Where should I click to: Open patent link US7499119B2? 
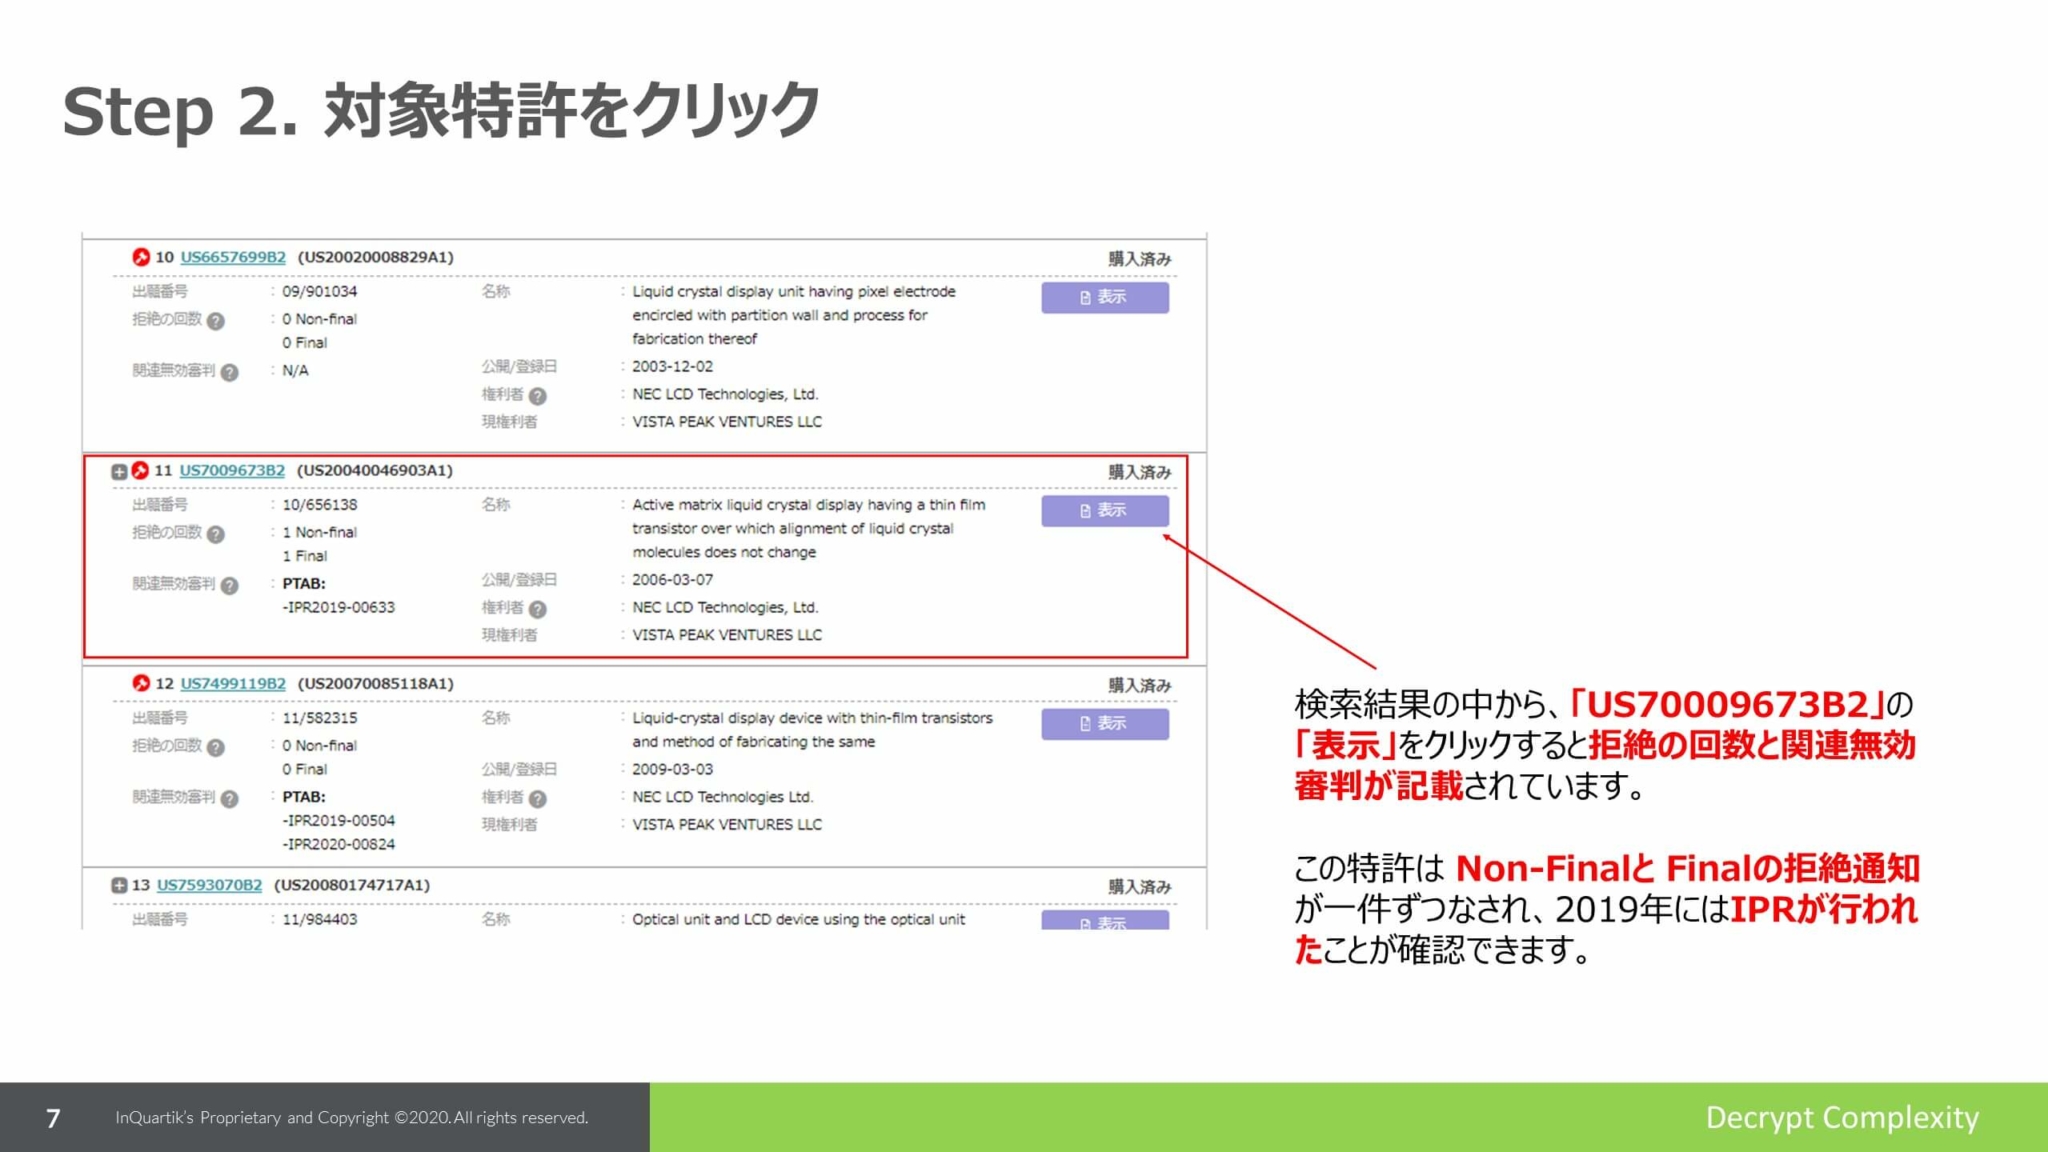click(233, 683)
